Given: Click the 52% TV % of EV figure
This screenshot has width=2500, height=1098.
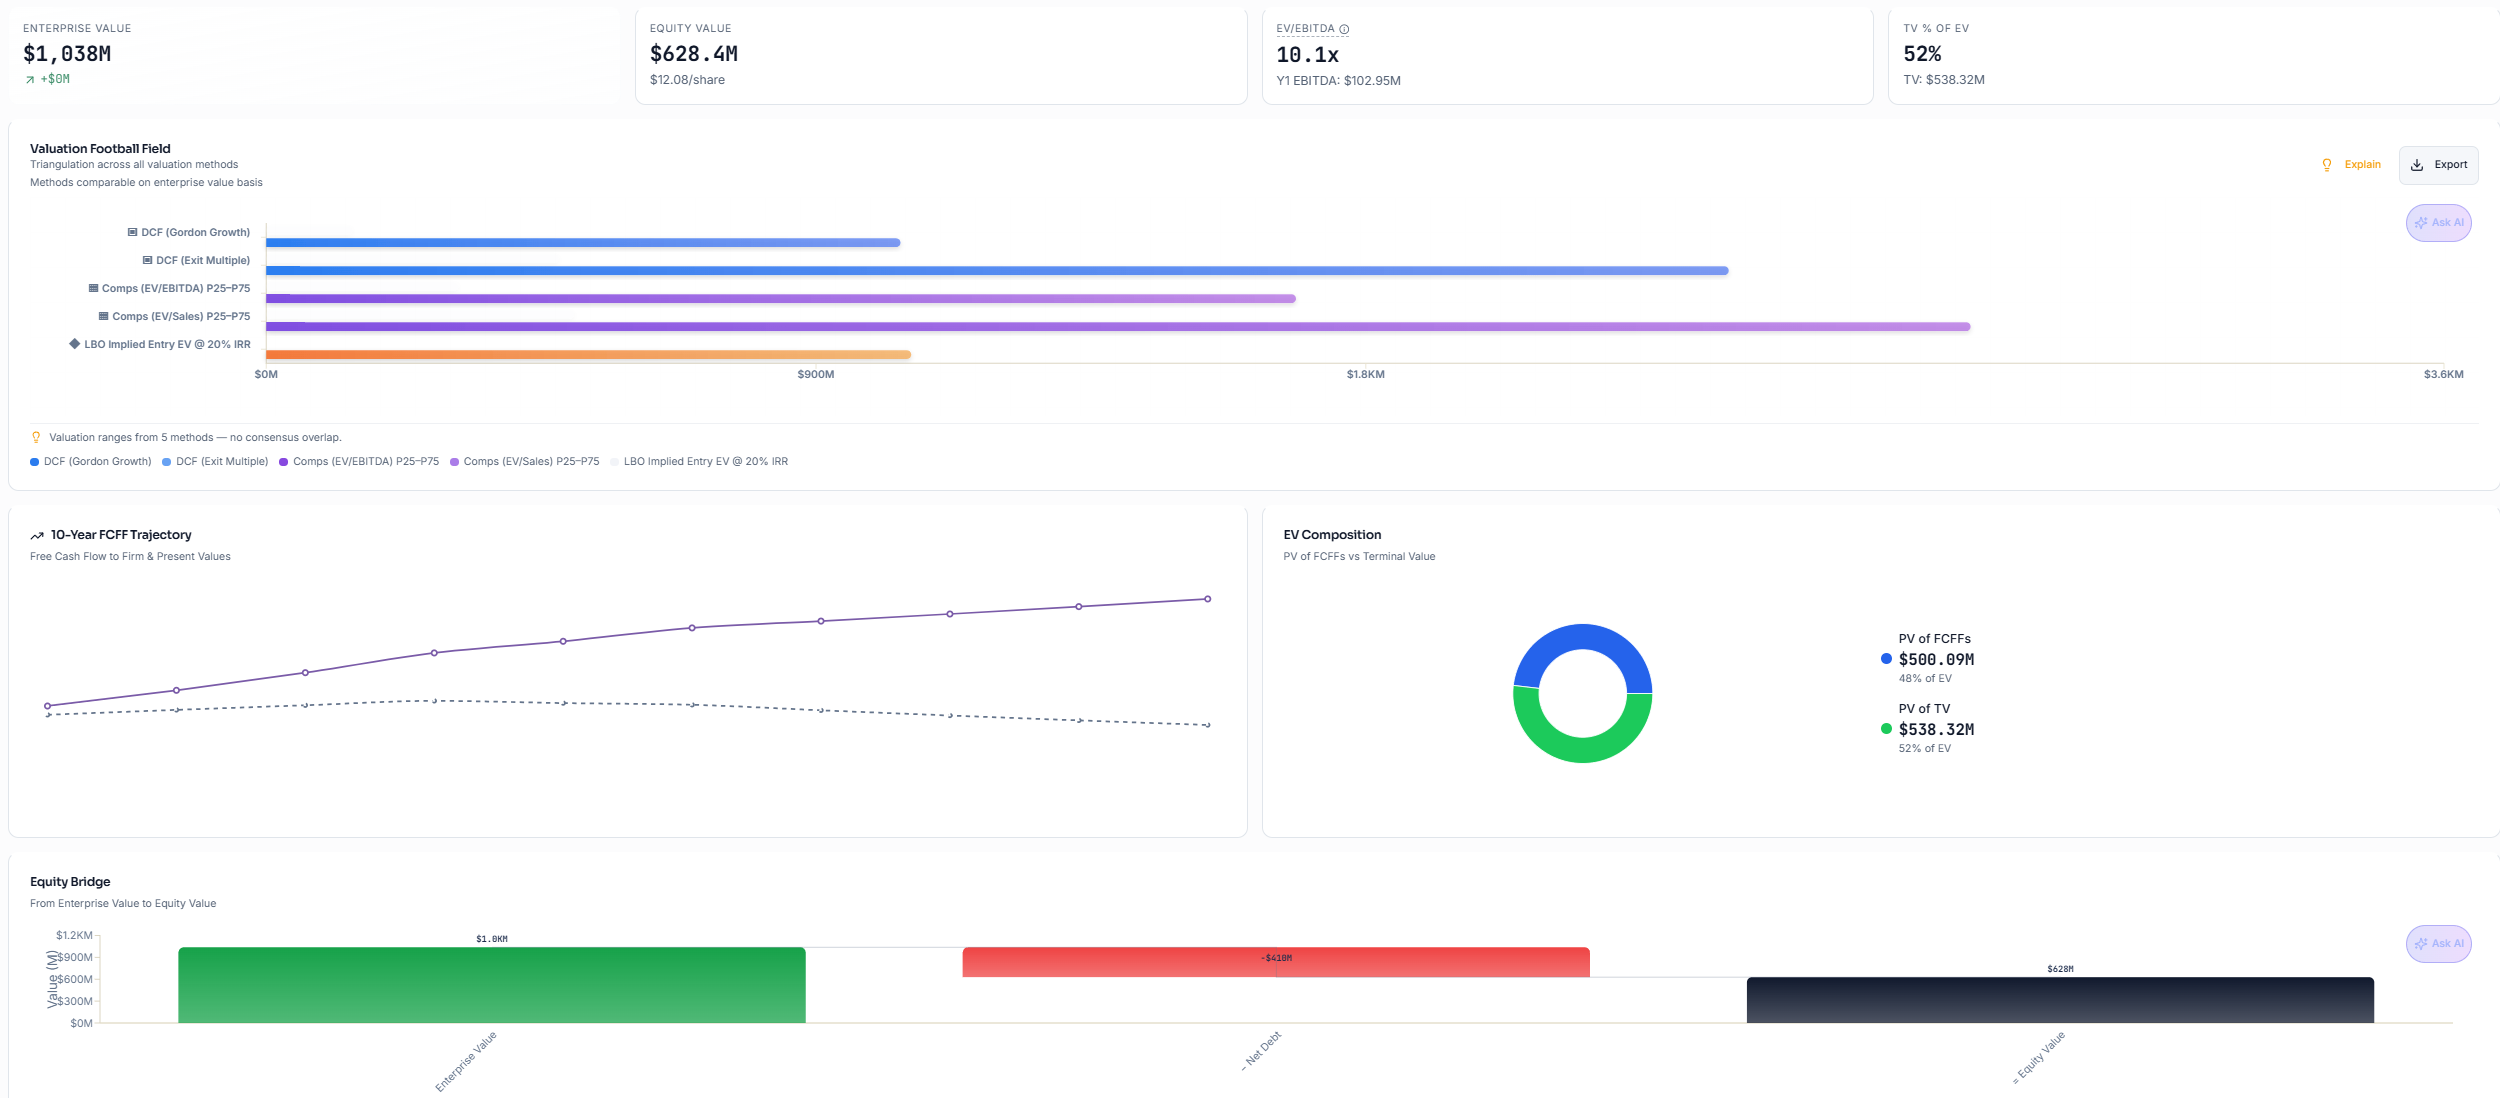Looking at the screenshot, I should point(1922,54).
